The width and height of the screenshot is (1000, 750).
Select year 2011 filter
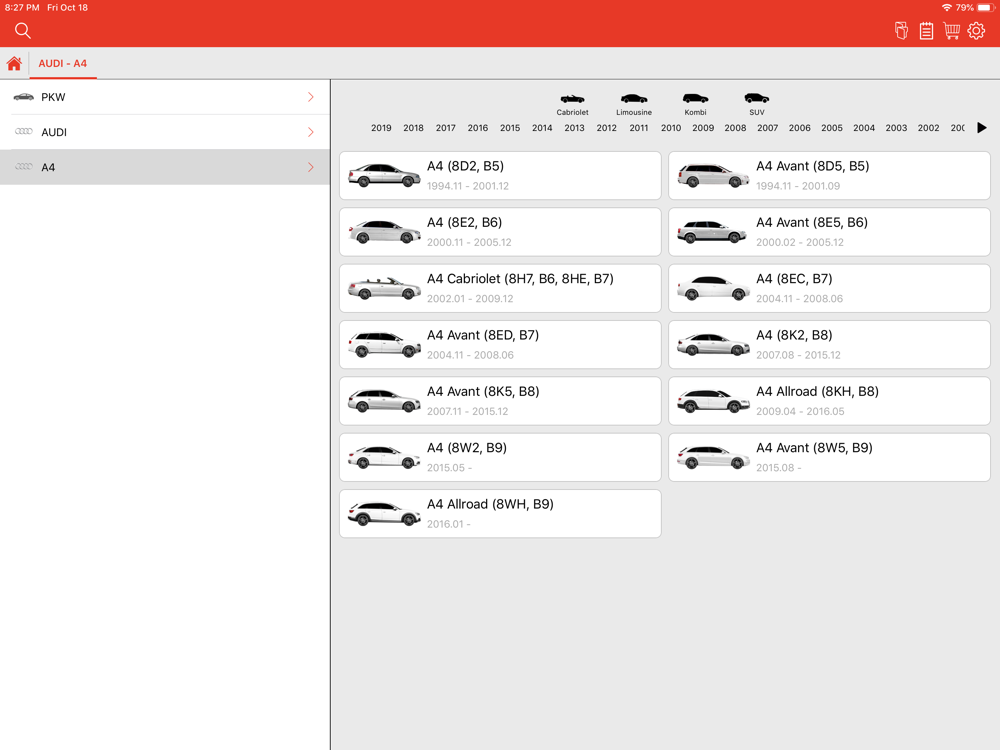(x=639, y=128)
